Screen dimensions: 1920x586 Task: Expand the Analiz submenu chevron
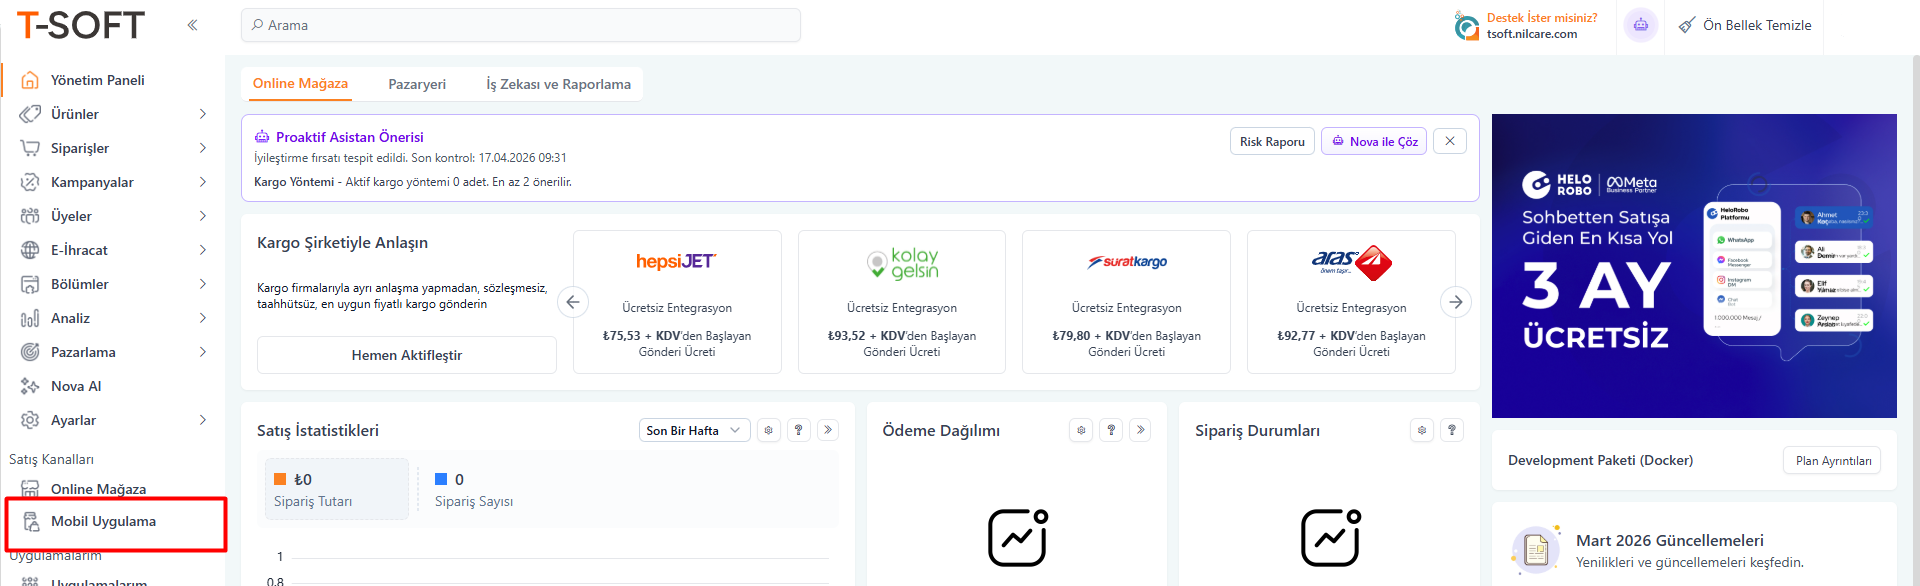[203, 318]
